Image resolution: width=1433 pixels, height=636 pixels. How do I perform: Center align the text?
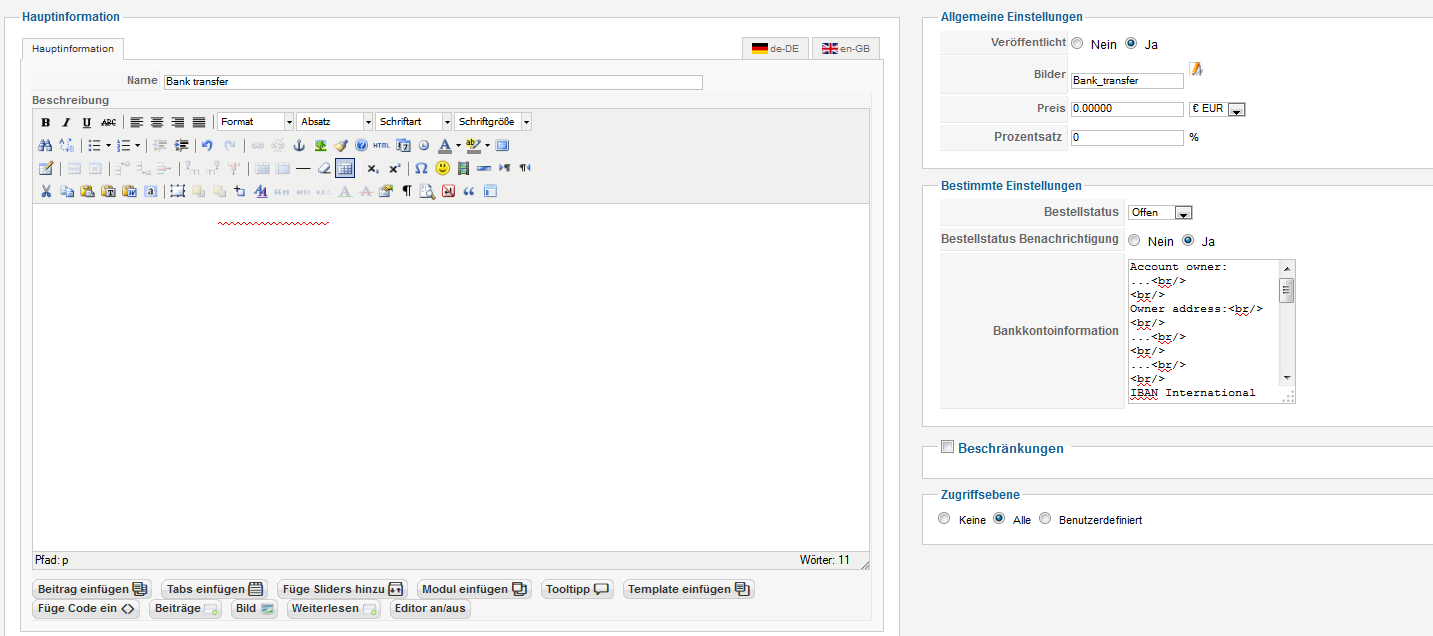(x=157, y=122)
